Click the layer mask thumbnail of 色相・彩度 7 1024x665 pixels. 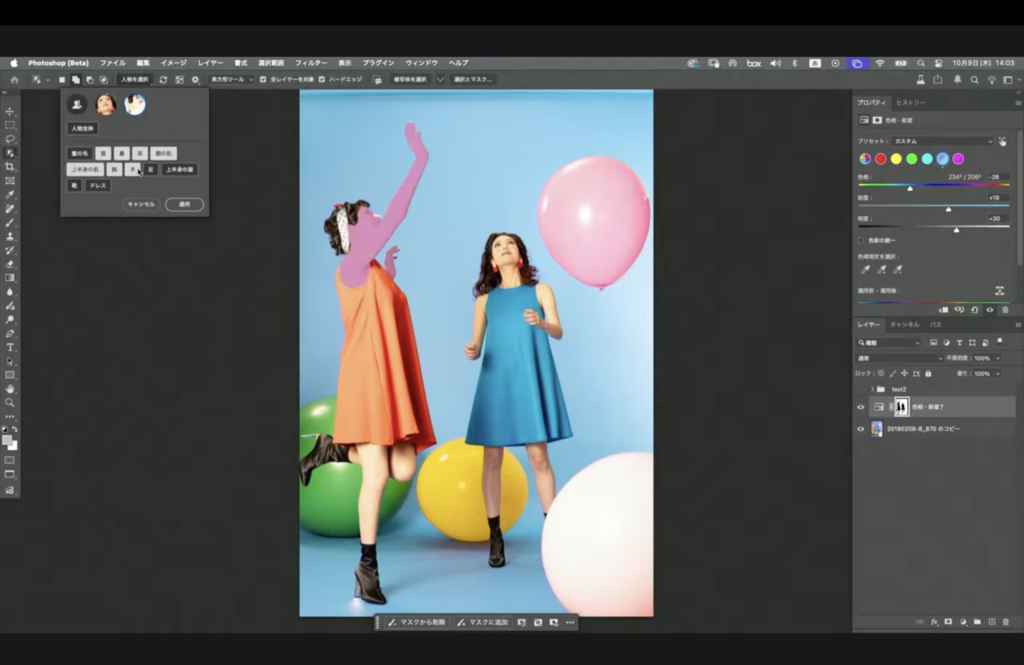pos(901,407)
